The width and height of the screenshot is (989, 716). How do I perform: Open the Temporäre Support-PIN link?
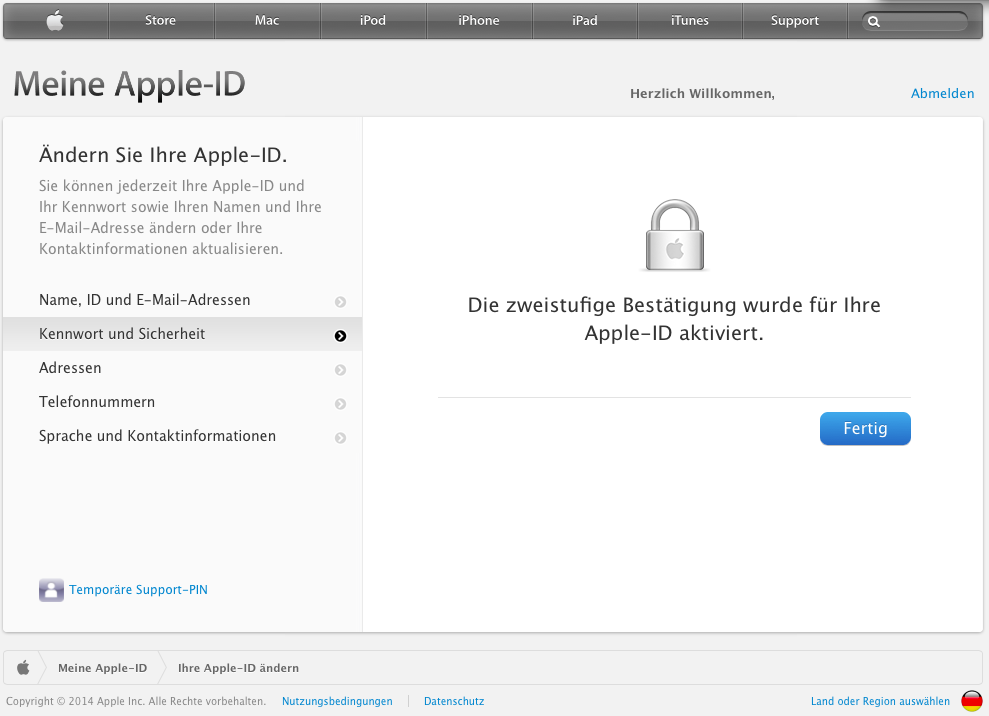138,590
